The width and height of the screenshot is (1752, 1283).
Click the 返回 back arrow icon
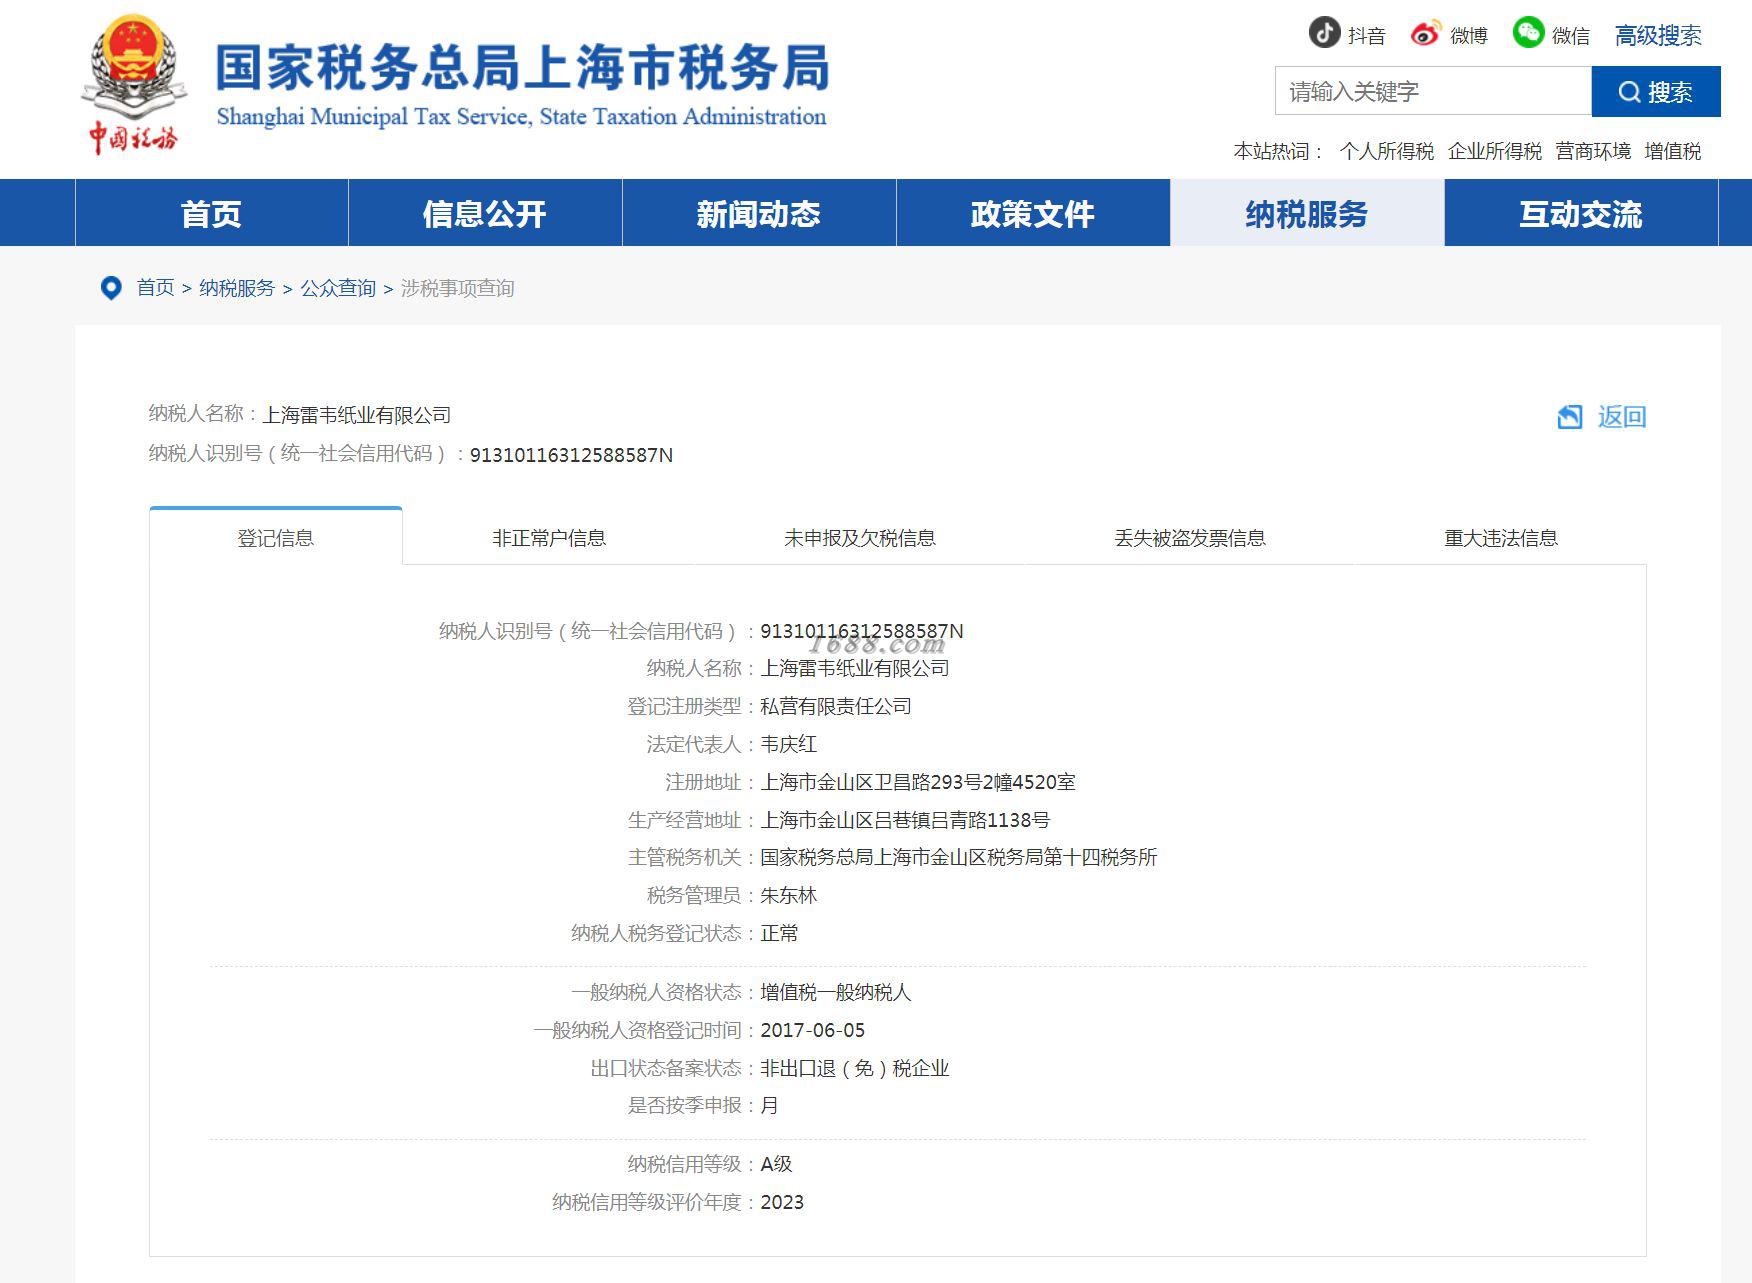(1570, 417)
